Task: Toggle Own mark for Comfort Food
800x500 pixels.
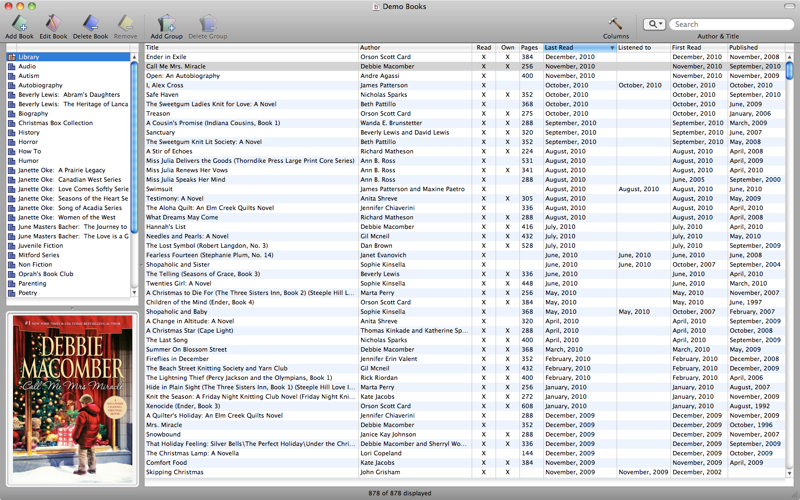Action: click(507, 463)
